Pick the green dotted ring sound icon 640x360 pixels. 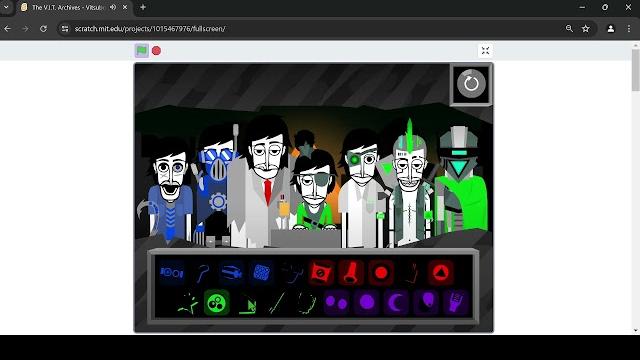pyautogui.click(x=307, y=303)
